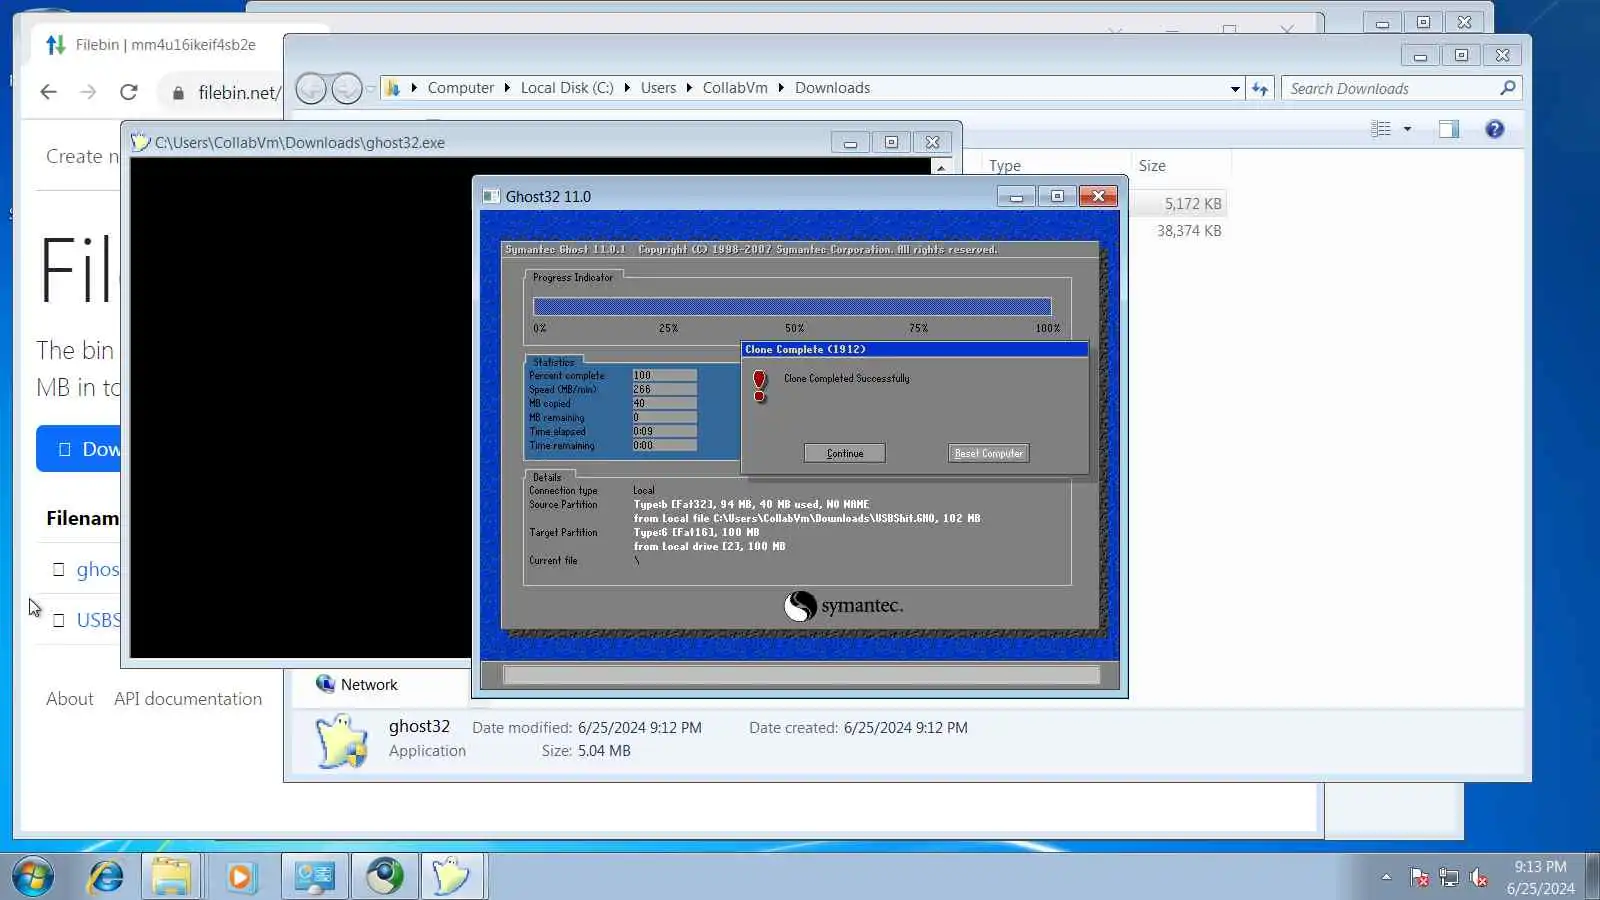Image resolution: width=1600 pixels, height=900 pixels.
Task: Click the Explorer search magnifier icon
Action: click(1508, 88)
